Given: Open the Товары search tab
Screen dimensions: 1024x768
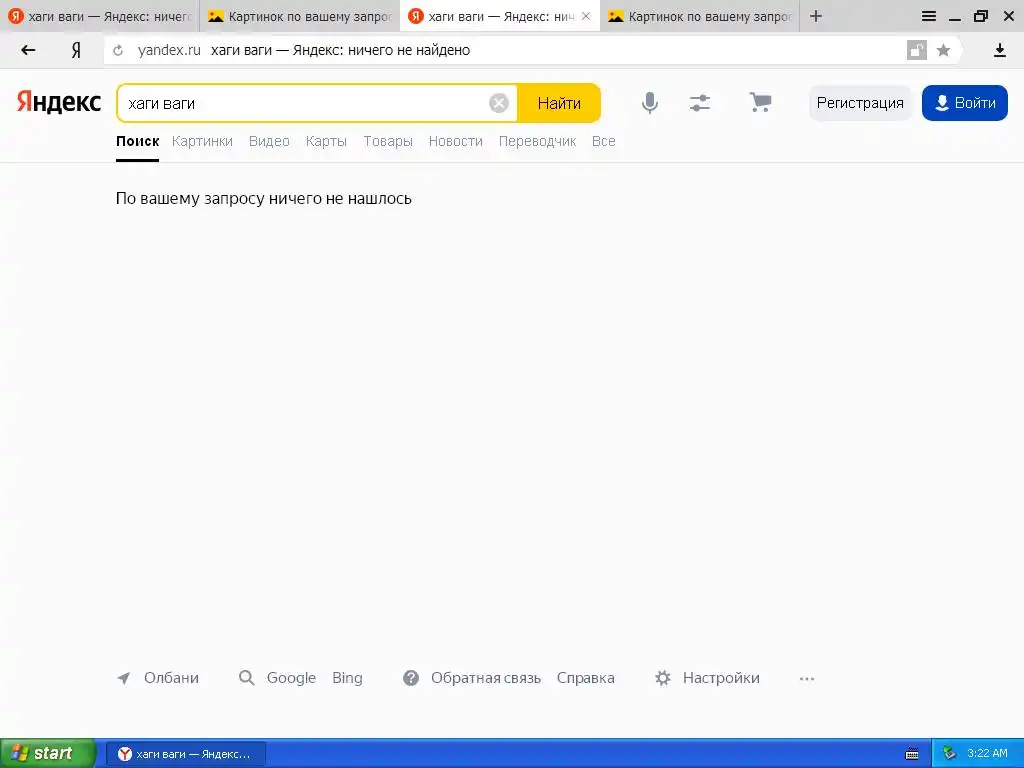Looking at the screenshot, I should click(x=388, y=141).
